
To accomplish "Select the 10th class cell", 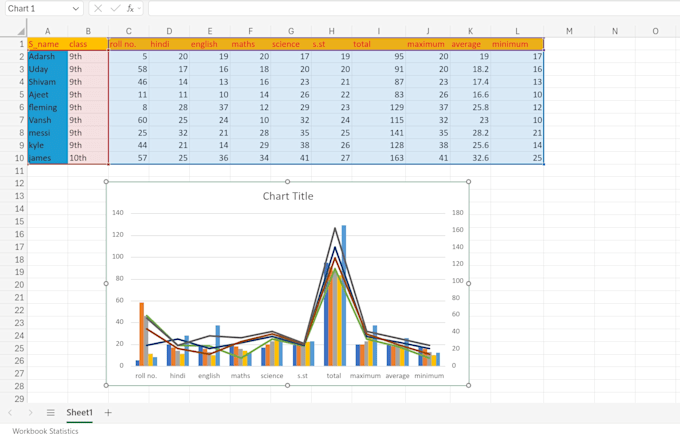I will [x=88, y=158].
